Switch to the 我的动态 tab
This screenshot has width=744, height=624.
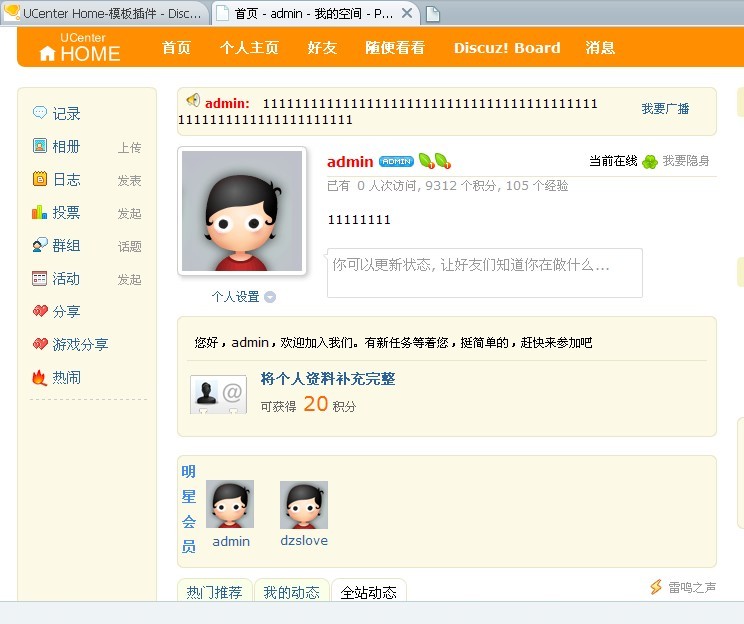click(291, 592)
